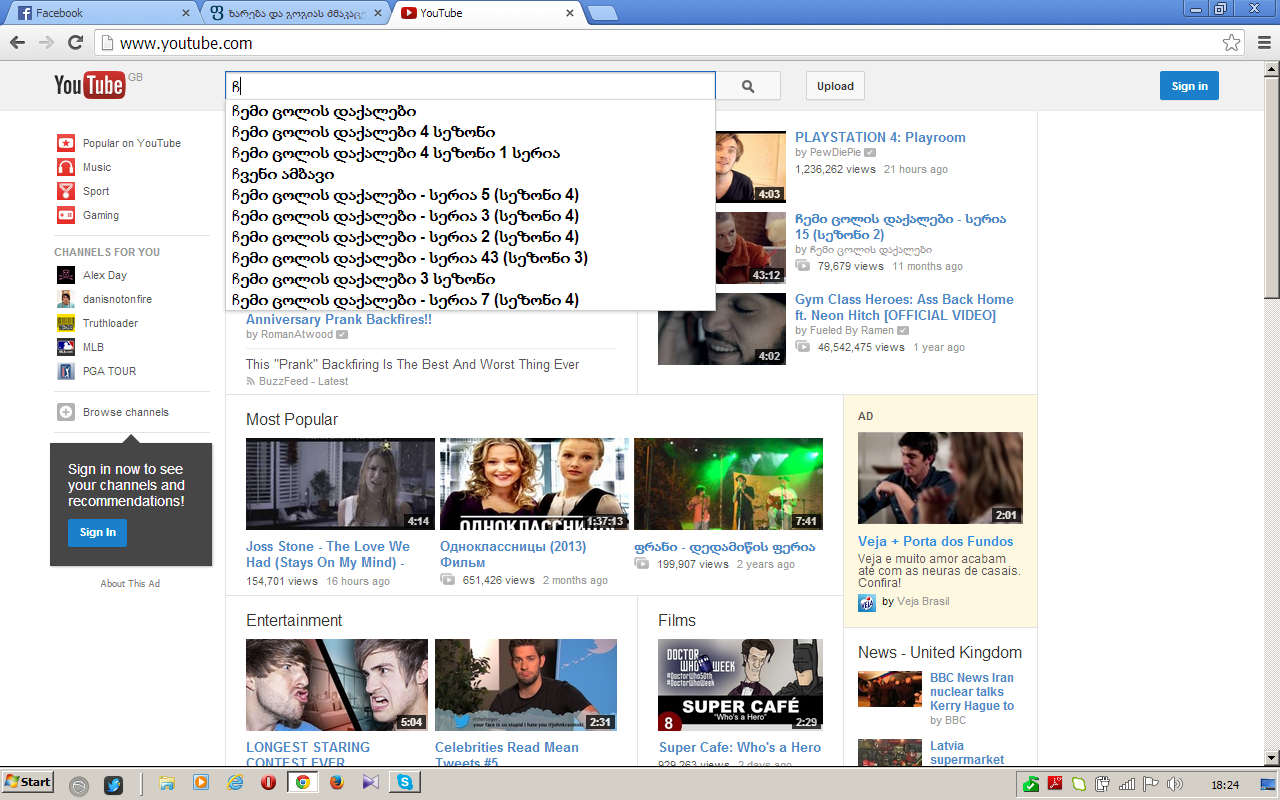1280x800 pixels.
Task: Open the Sport category trophy icon
Action: point(66,191)
